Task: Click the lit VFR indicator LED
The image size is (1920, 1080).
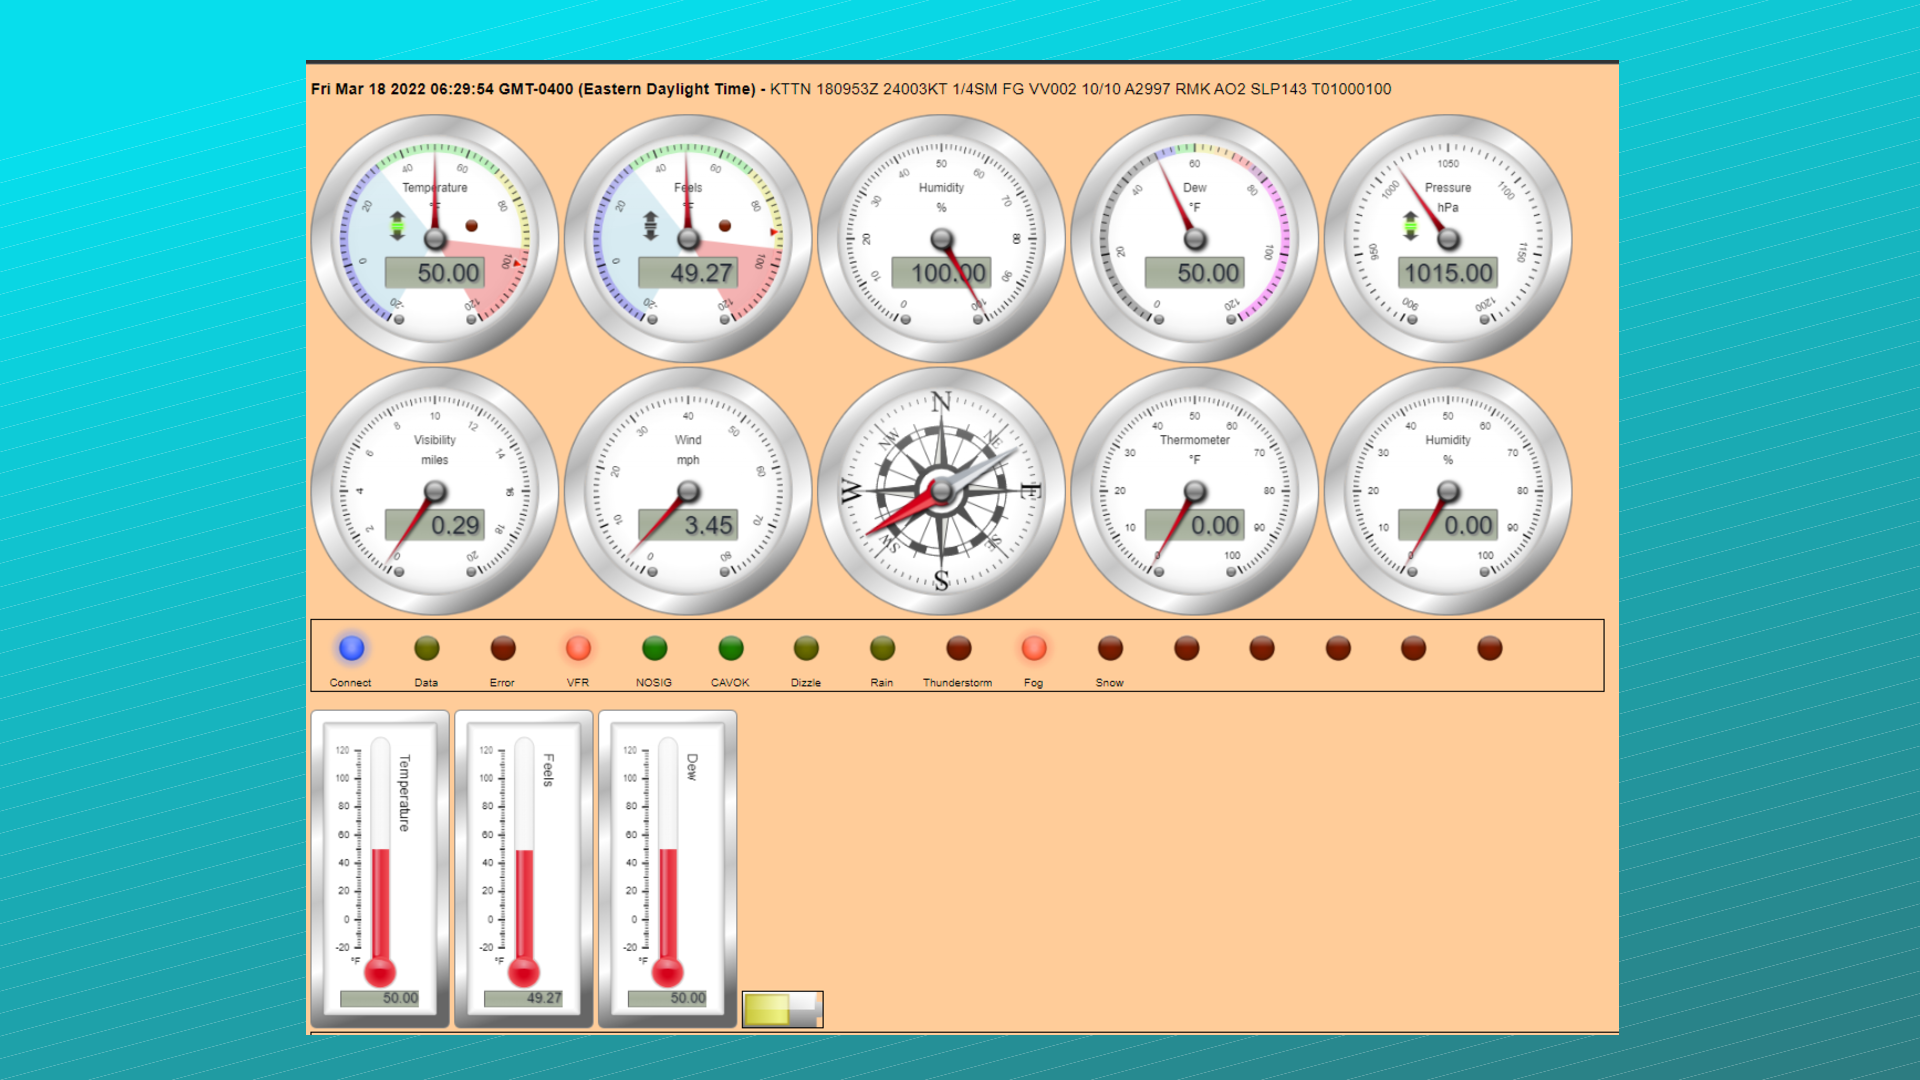Action: tap(578, 648)
